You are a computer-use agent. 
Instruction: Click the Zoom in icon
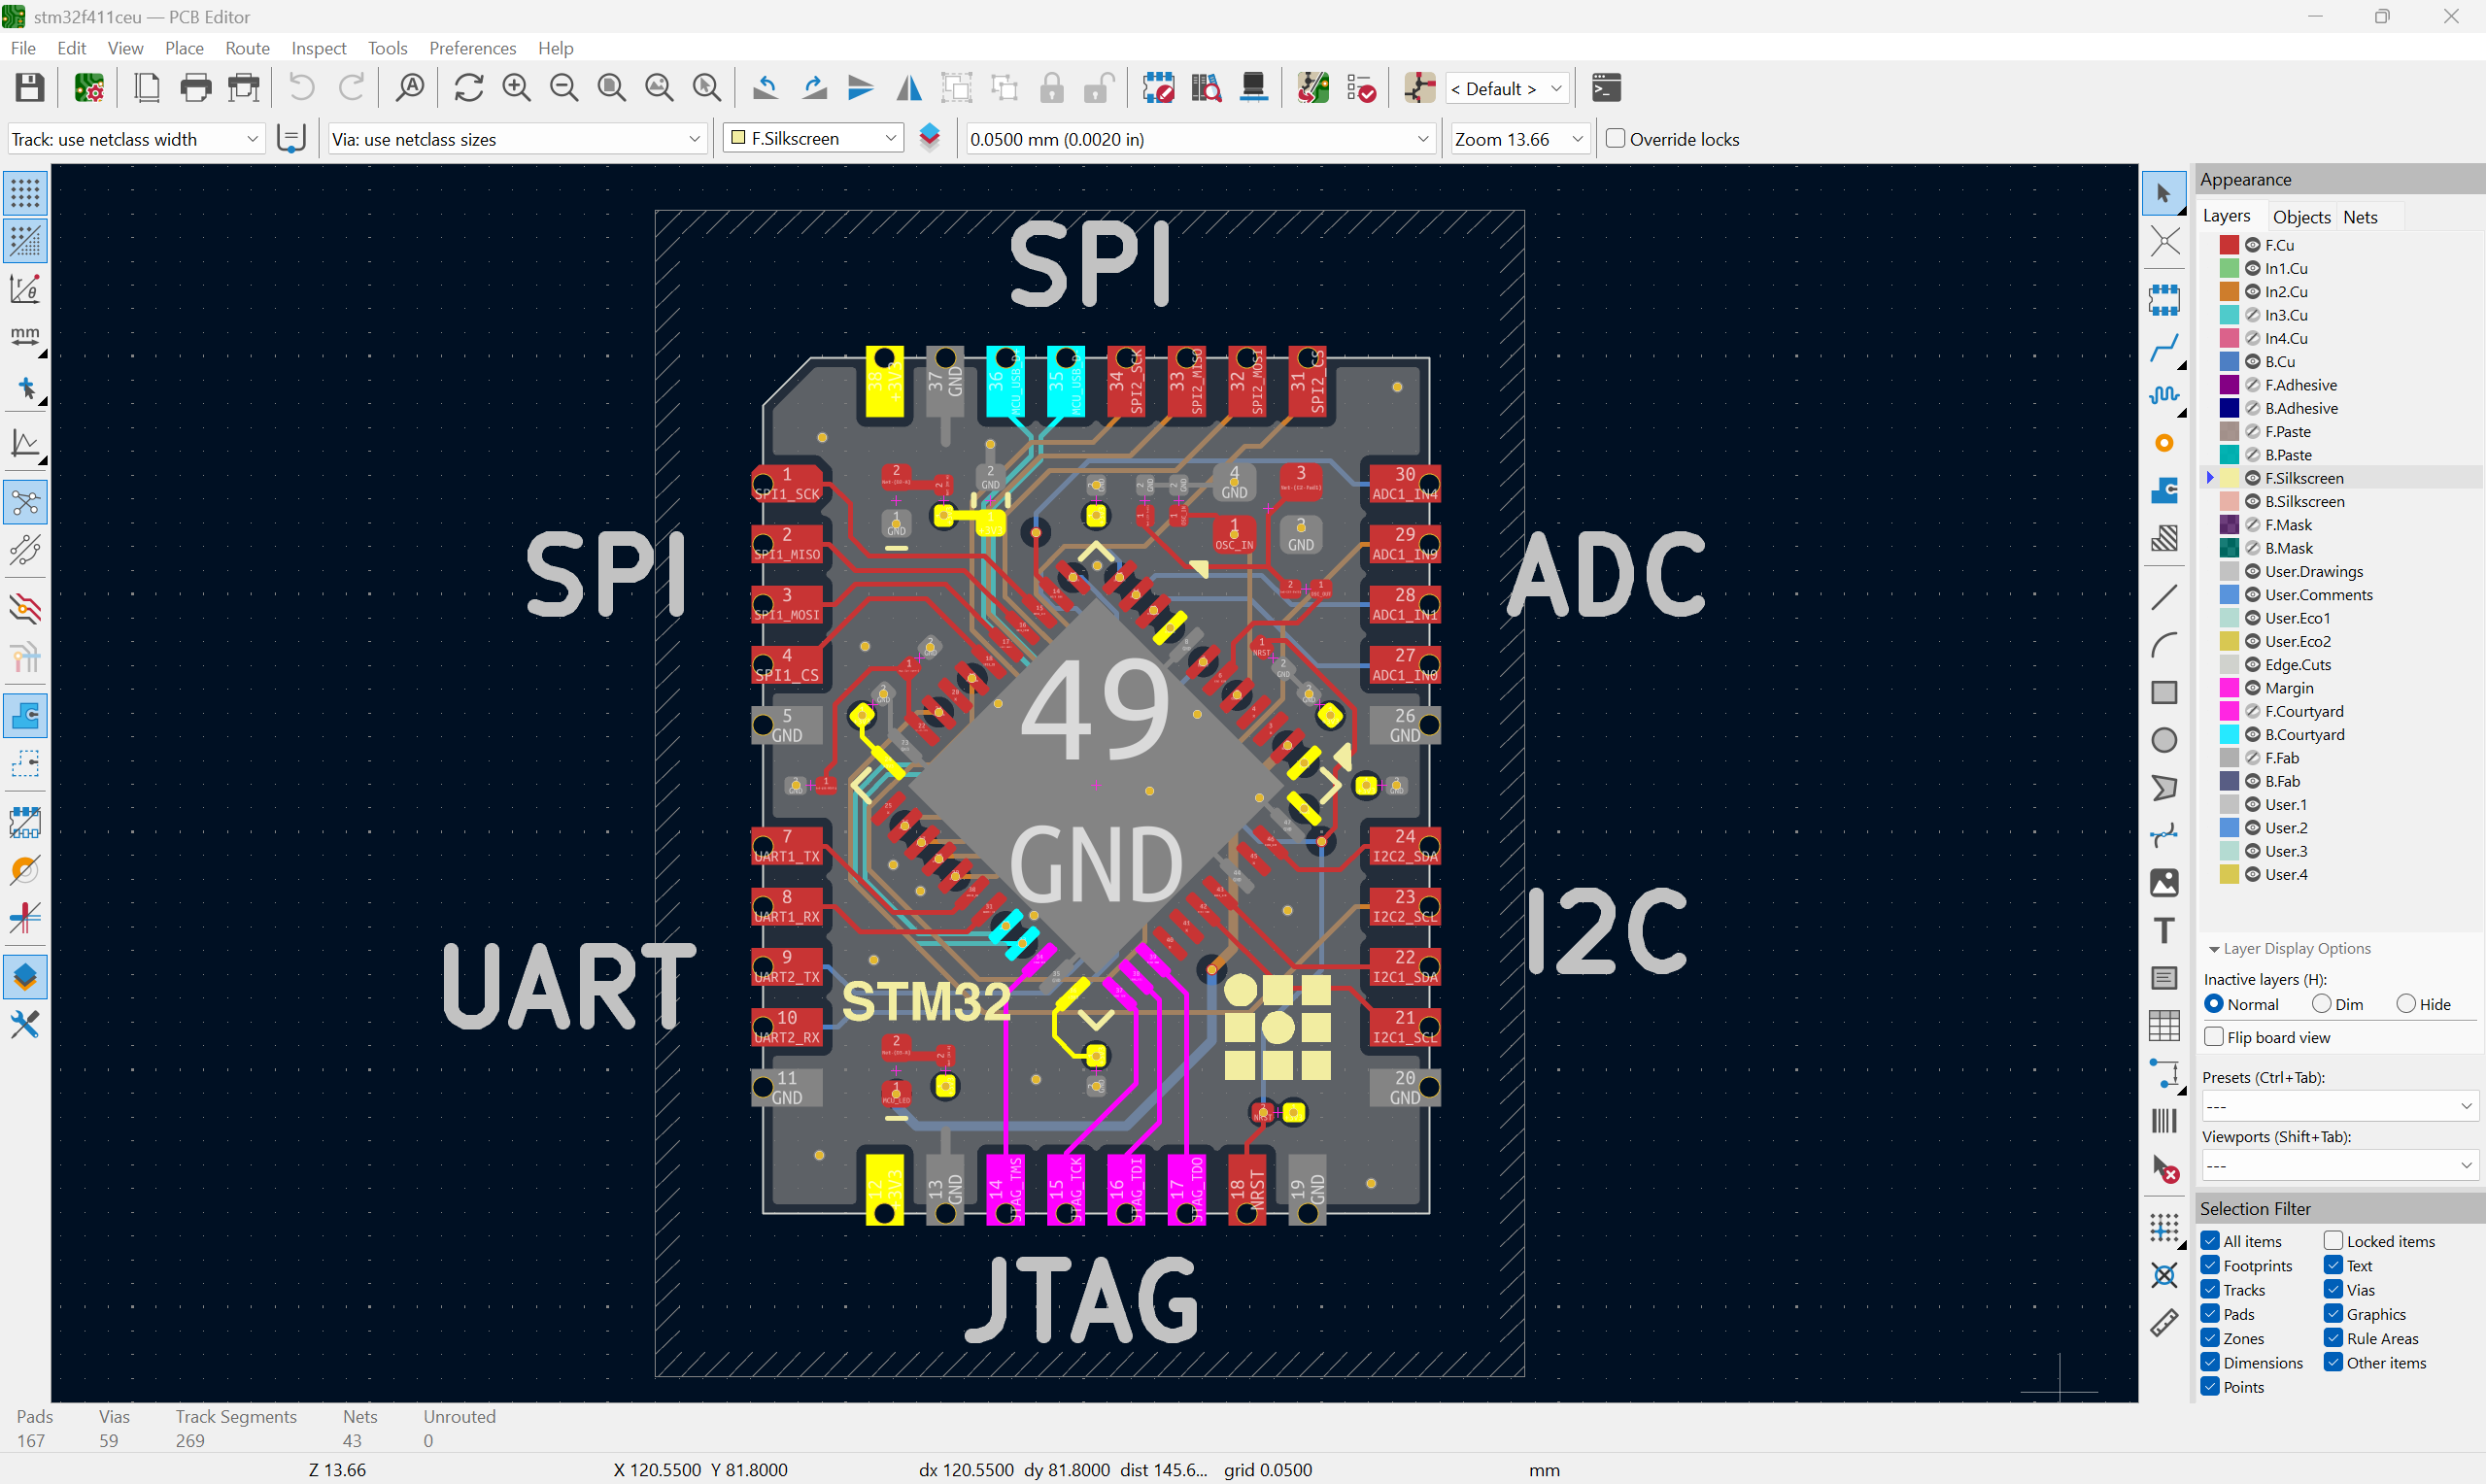[x=516, y=88]
